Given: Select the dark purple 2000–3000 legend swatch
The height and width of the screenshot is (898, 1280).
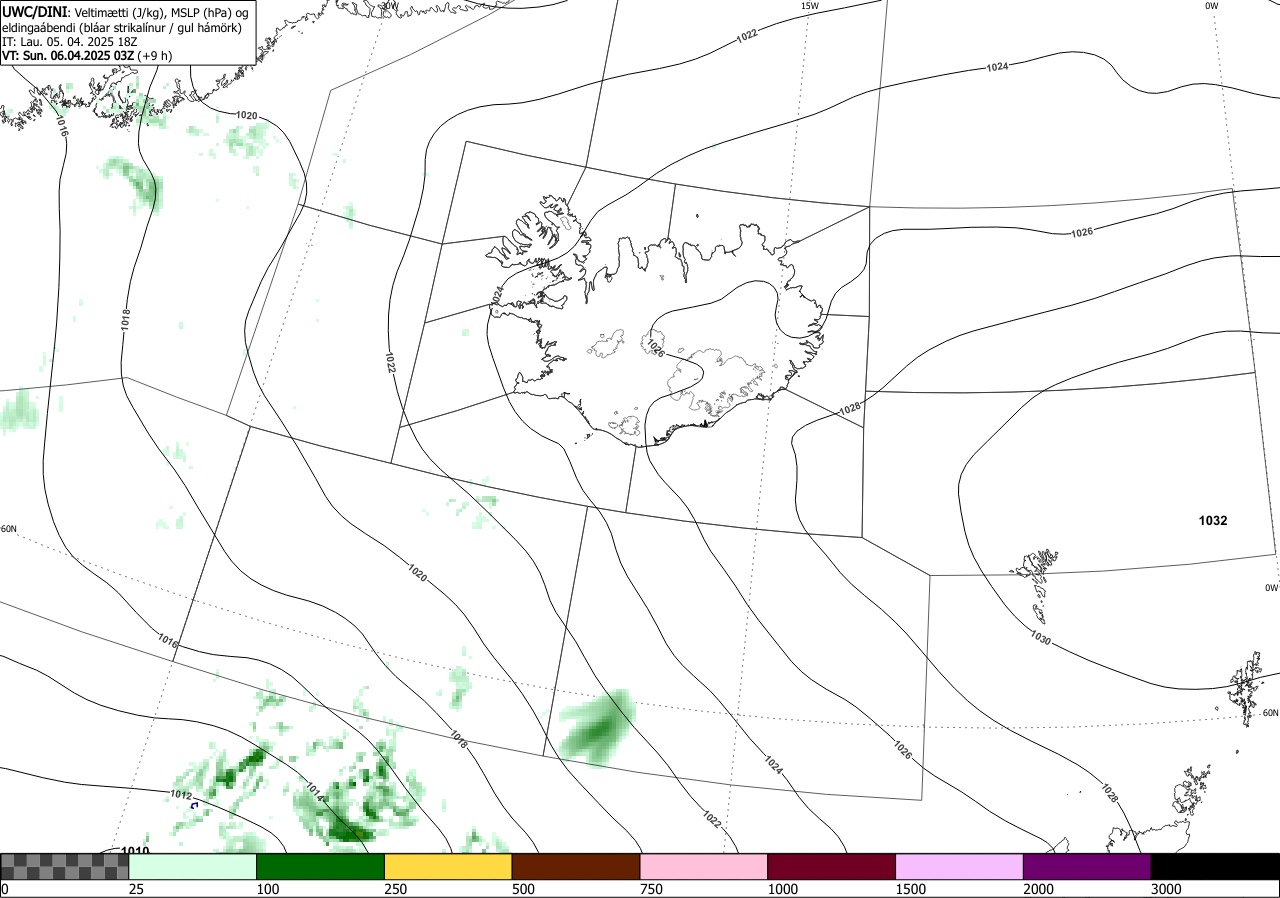Looking at the screenshot, I should 1088,866.
